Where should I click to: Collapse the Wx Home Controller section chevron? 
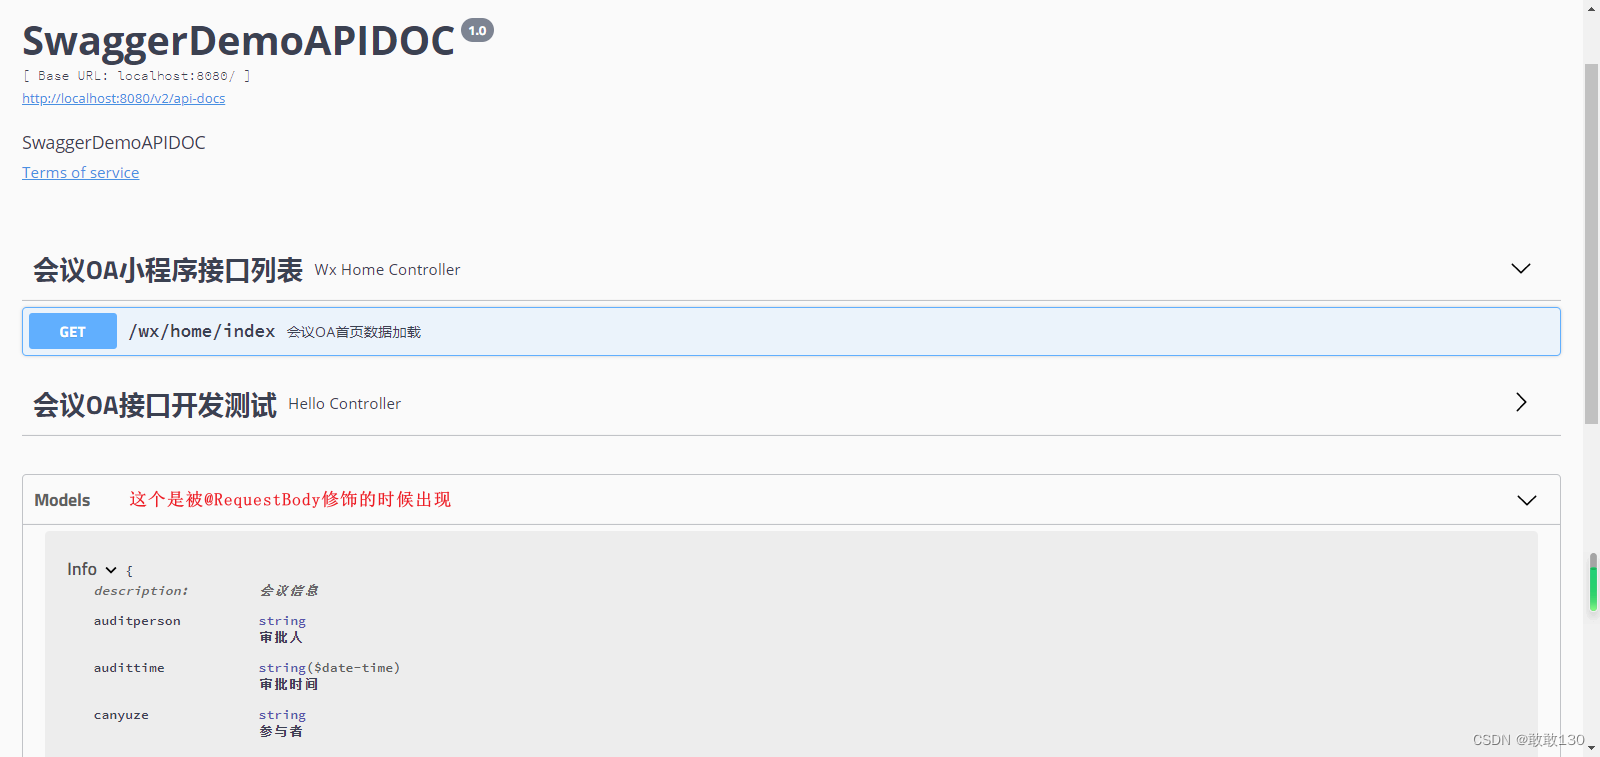[1520, 268]
